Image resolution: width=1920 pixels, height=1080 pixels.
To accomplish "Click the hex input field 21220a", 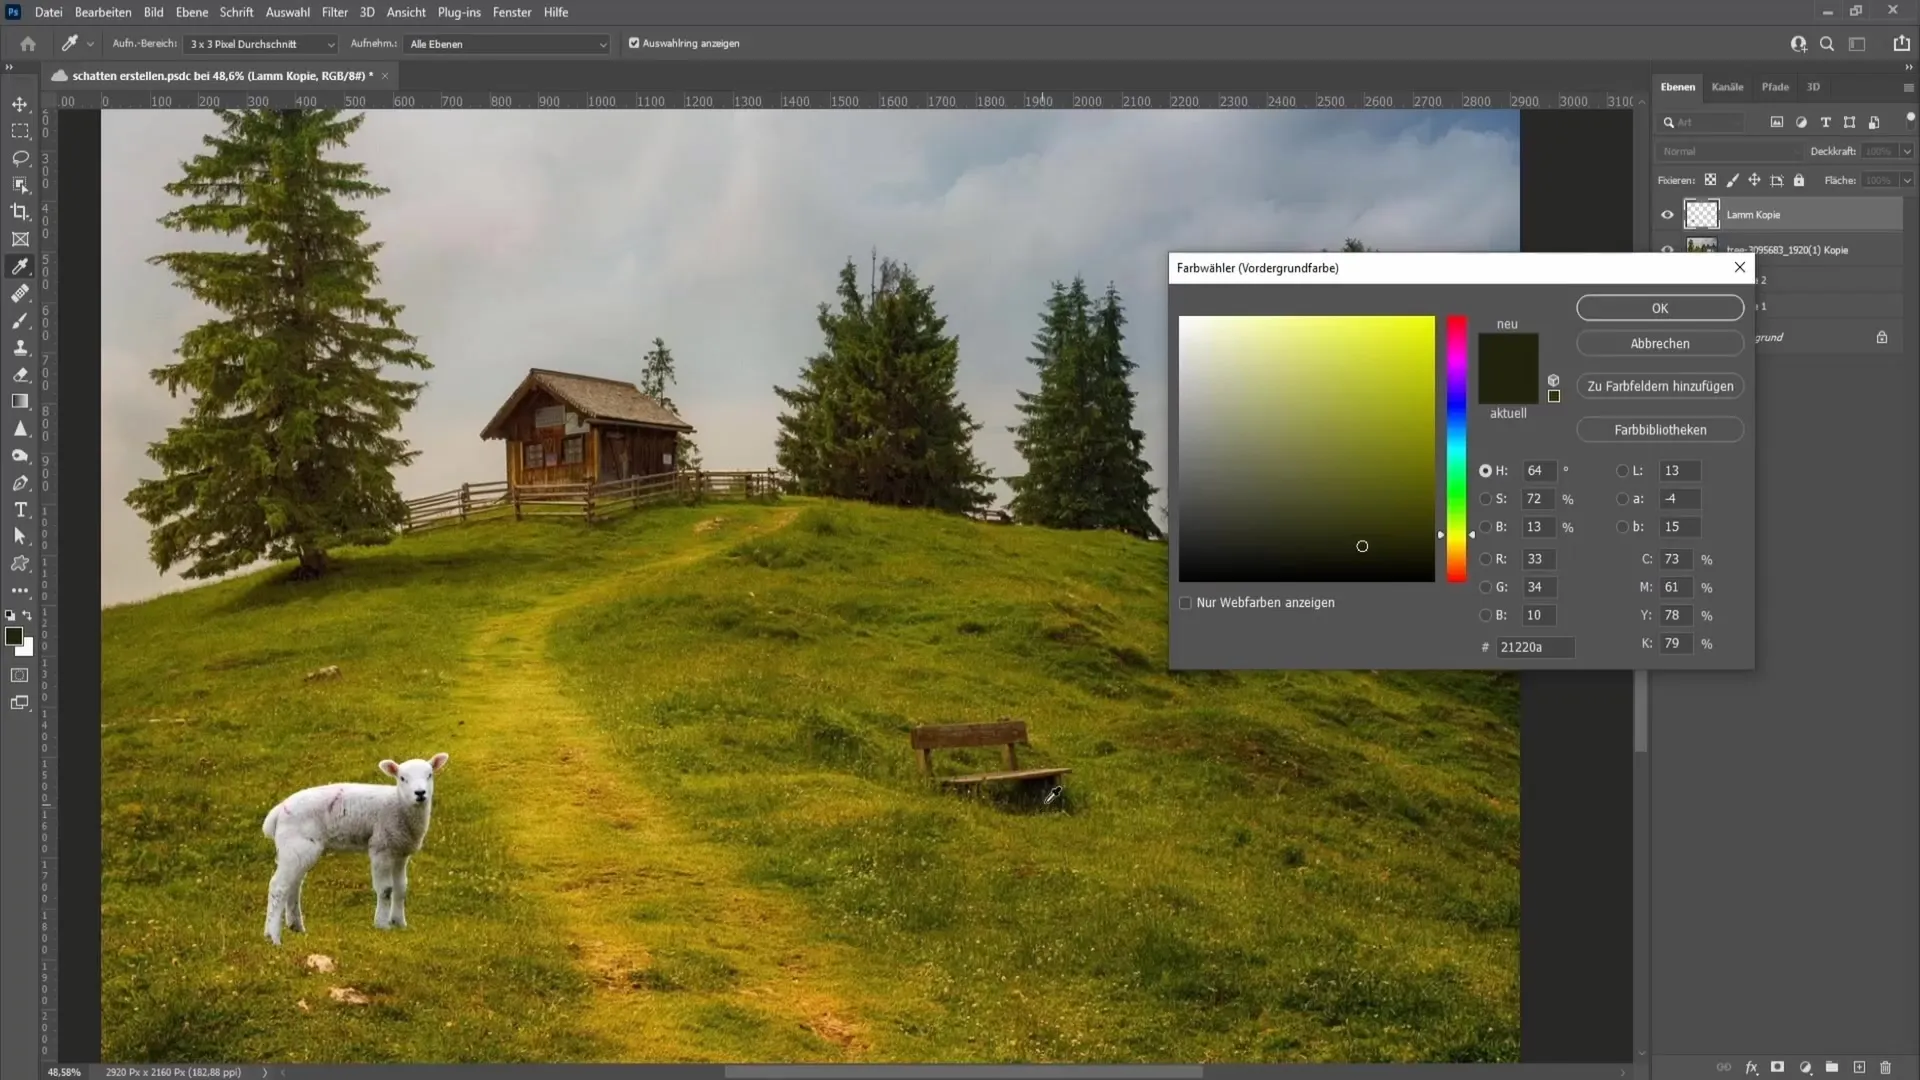I will pos(1534,647).
